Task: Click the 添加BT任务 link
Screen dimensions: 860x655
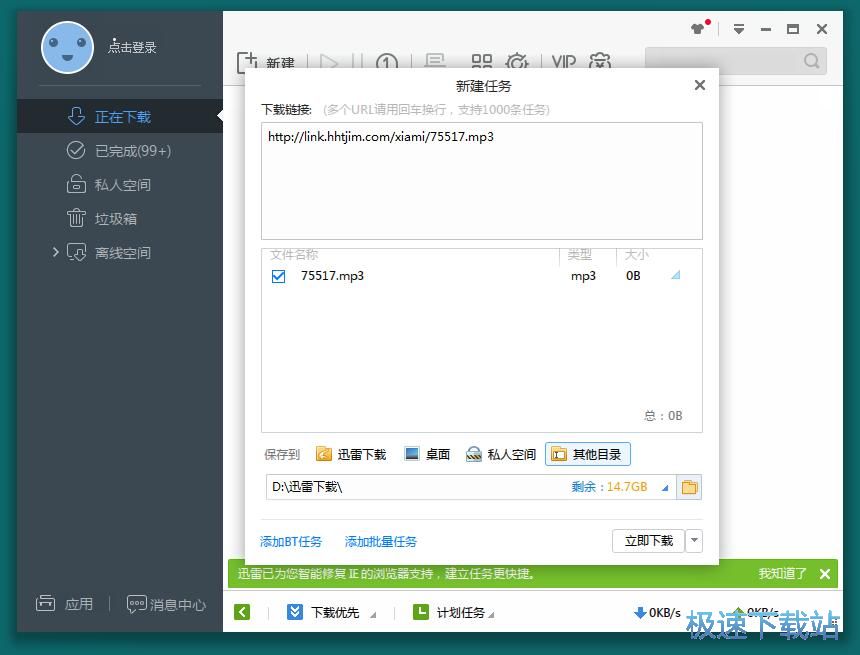Action: click(291, 542)
